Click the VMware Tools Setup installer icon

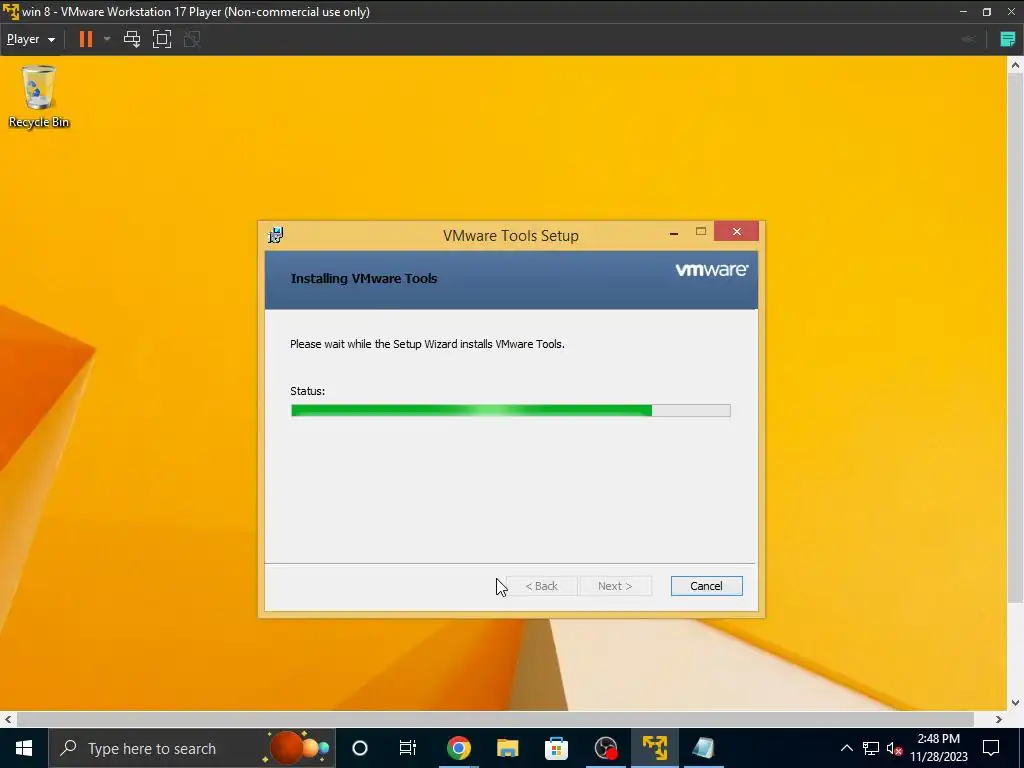[276, 235]
